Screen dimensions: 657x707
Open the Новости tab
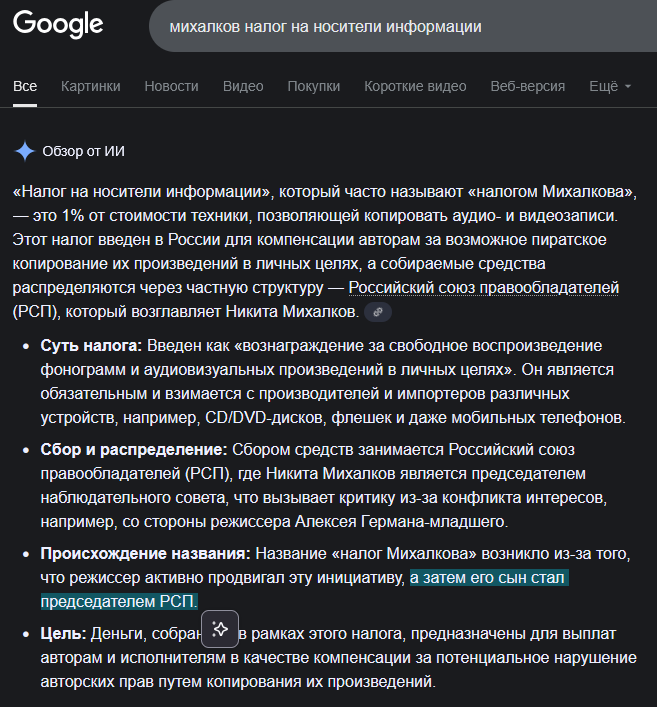171,86
